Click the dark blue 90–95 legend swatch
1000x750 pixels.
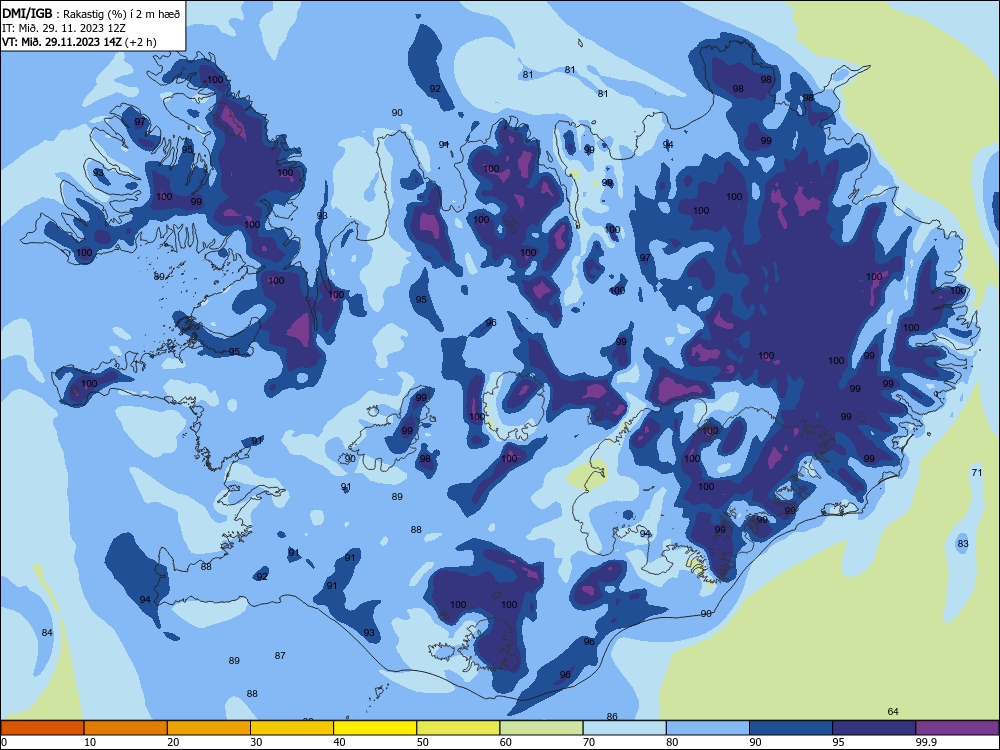coord(791,728)
